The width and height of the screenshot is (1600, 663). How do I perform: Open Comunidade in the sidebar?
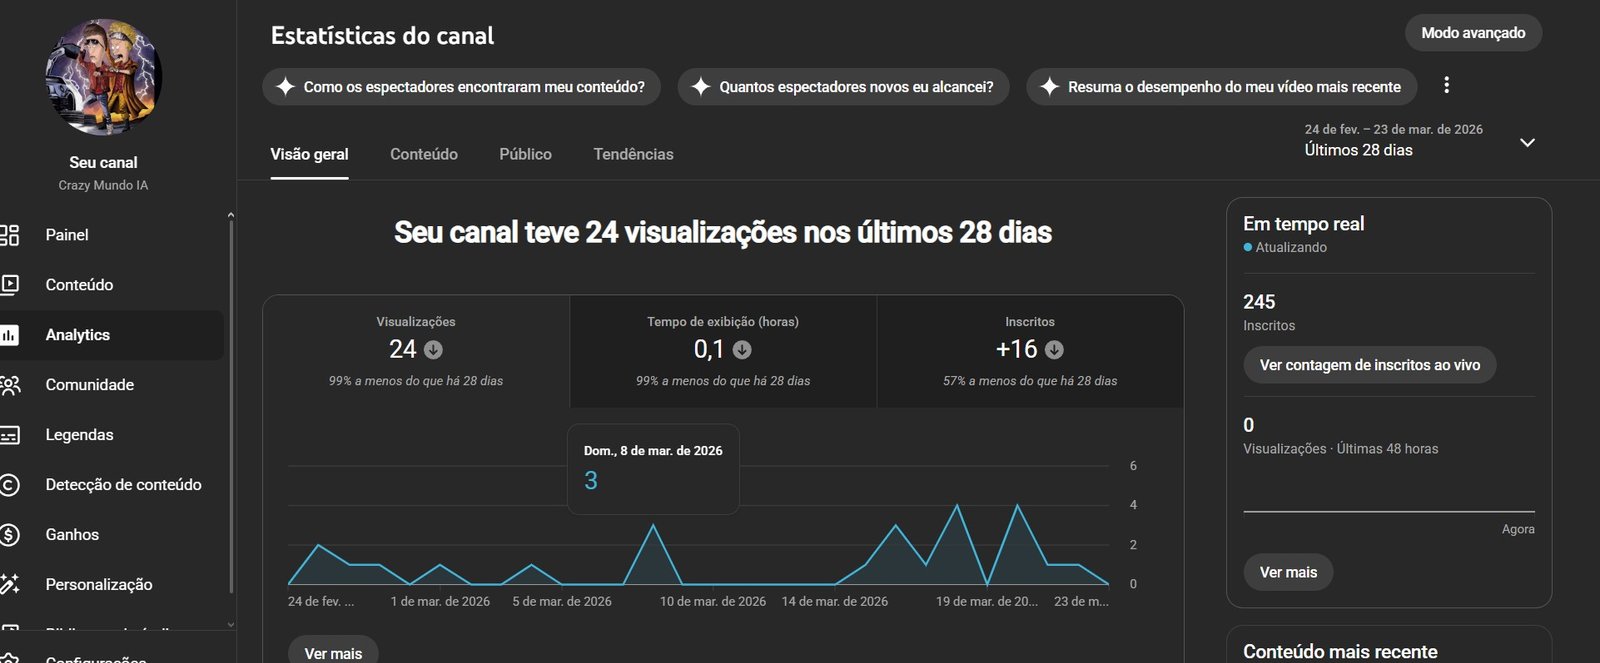click(x=112, y=385)
